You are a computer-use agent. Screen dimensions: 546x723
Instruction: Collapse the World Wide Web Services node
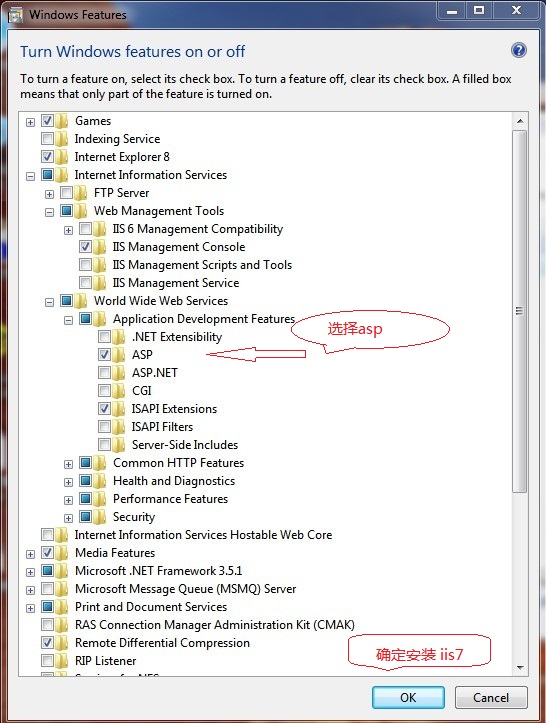(x=49, y=302)
